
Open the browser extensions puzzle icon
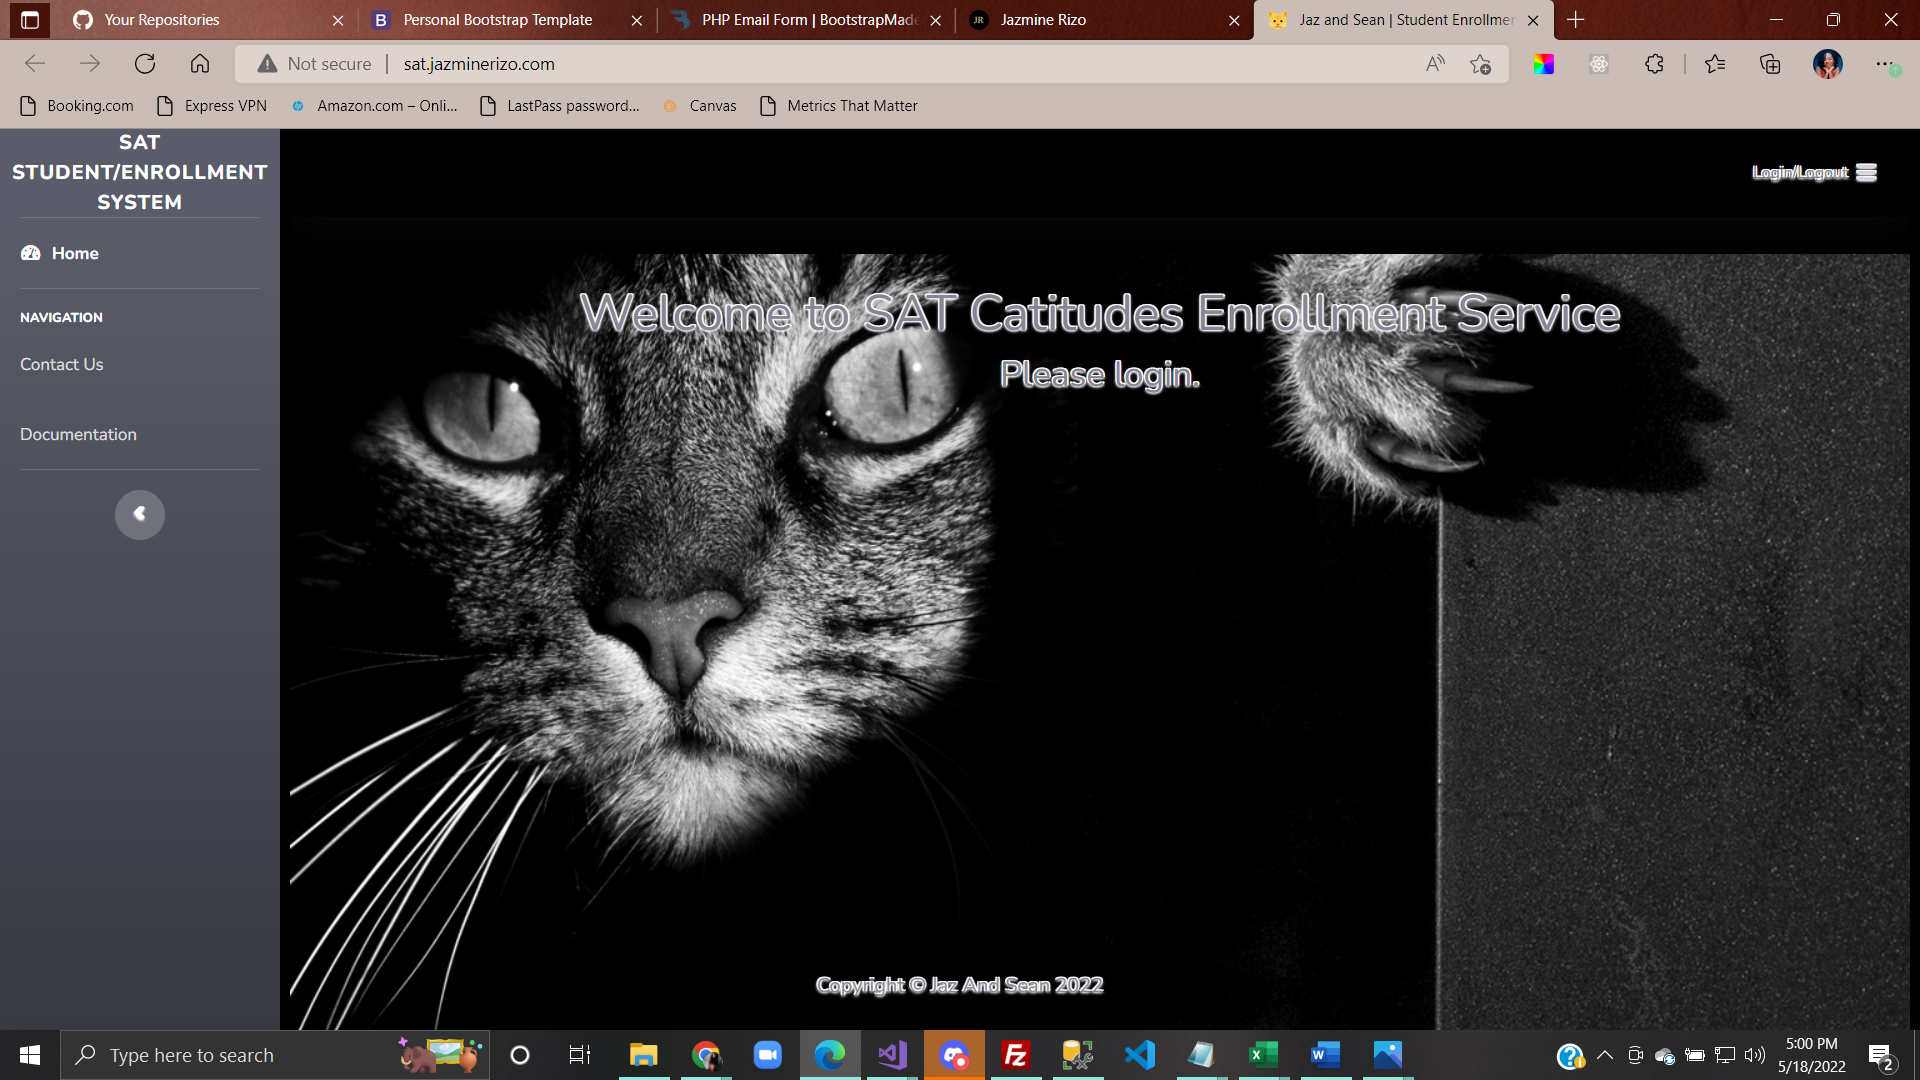[1654, 64]
